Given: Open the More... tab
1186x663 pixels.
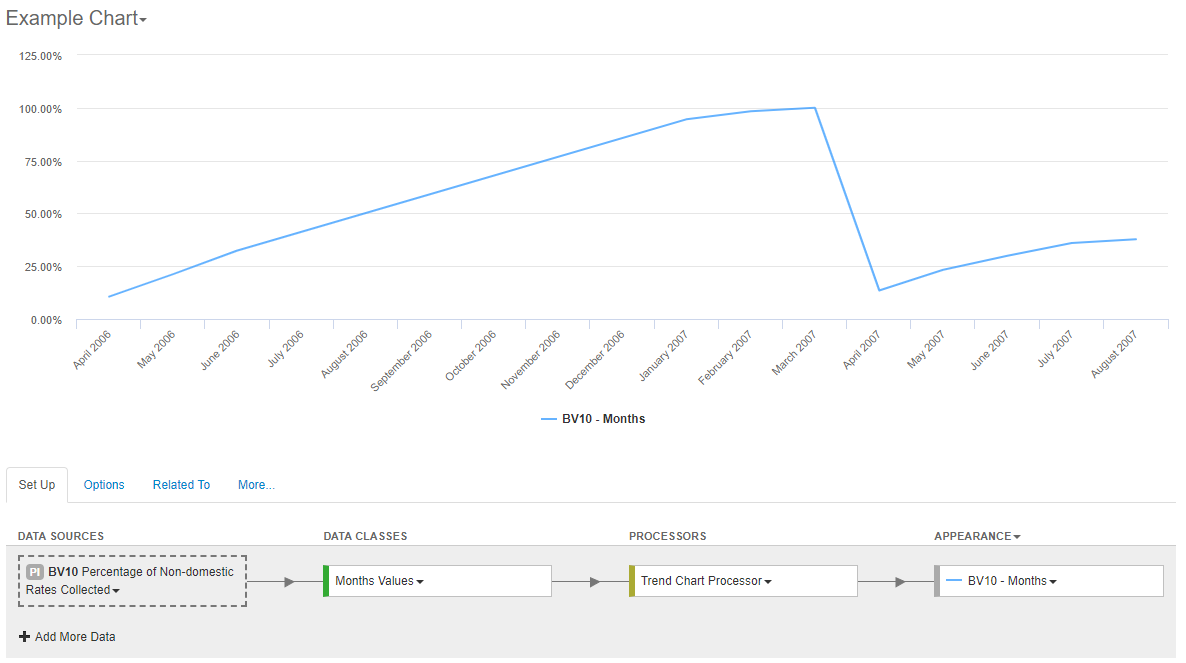Looking at the screenshot, I should (256, 484).
